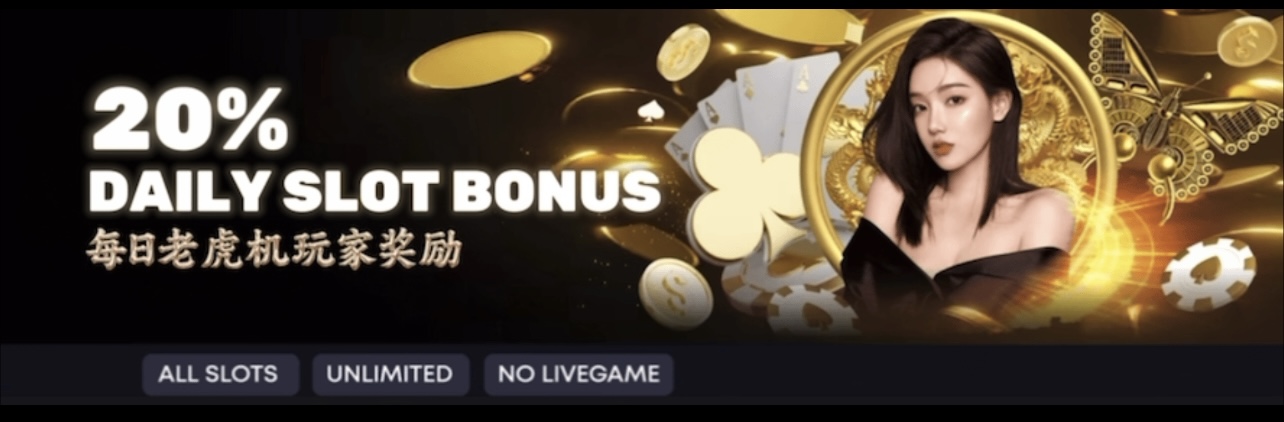
Task: Click the dollar coin below the club
Action: tap(676, 293)
